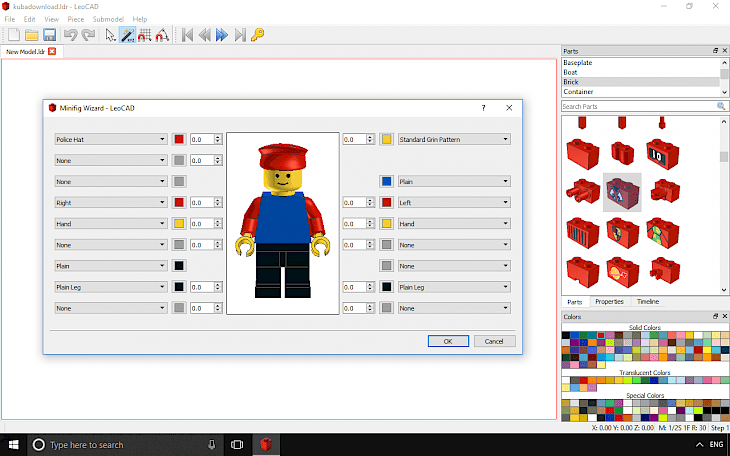Select the Container category
The image size is (730, 456).
click(641, 92)
